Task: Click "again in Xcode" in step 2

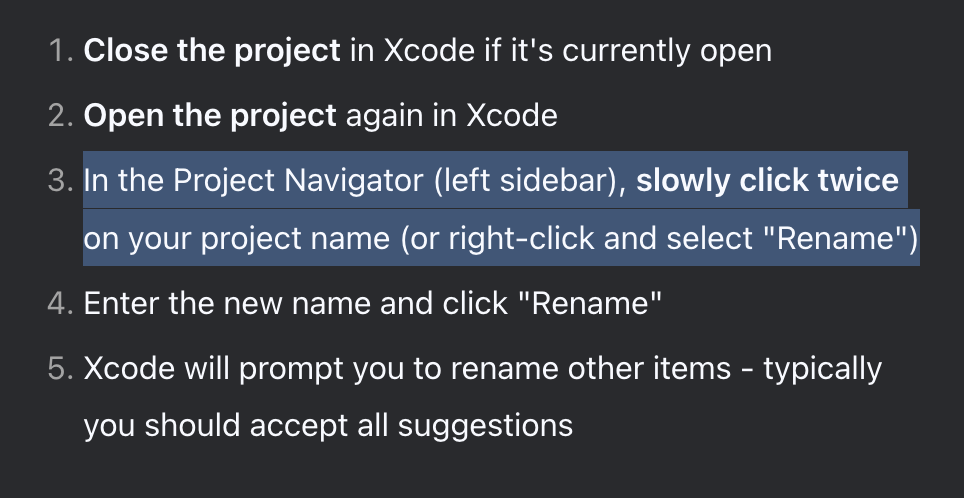Action: 452,116
